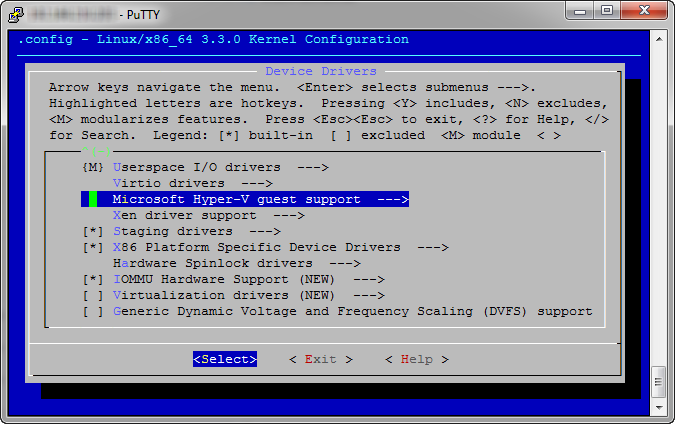Toggle the IOMMU Hardware Support checkbox
The image size is (675, 424).
(x=93, y=280)
